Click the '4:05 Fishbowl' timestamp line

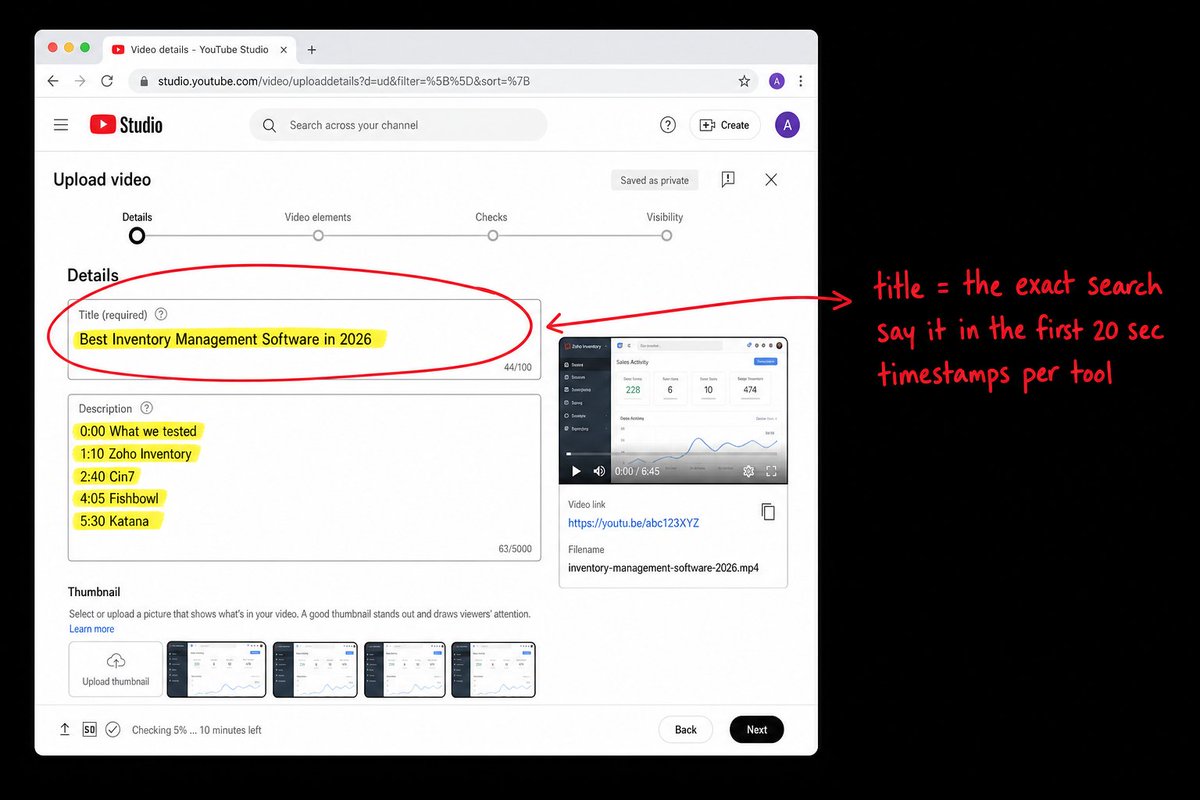click(119, 498)
